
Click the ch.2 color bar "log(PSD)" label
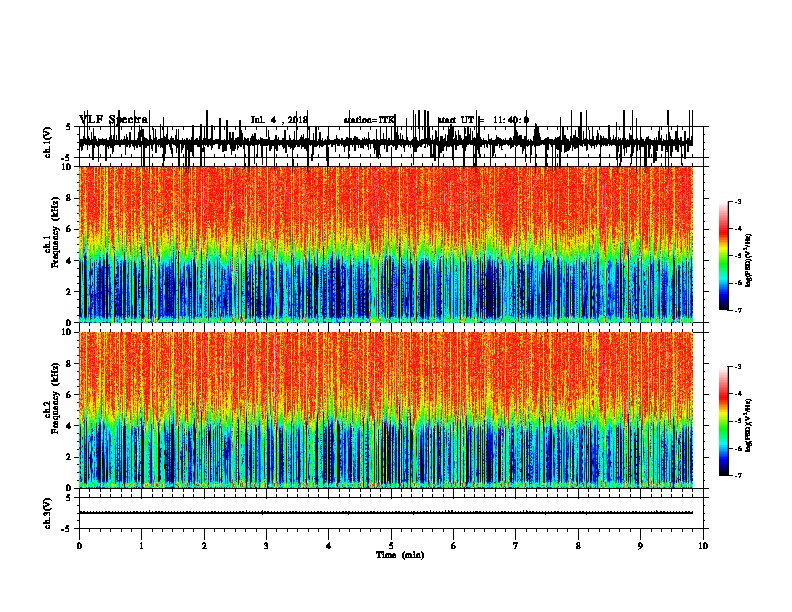click(749, 426)
